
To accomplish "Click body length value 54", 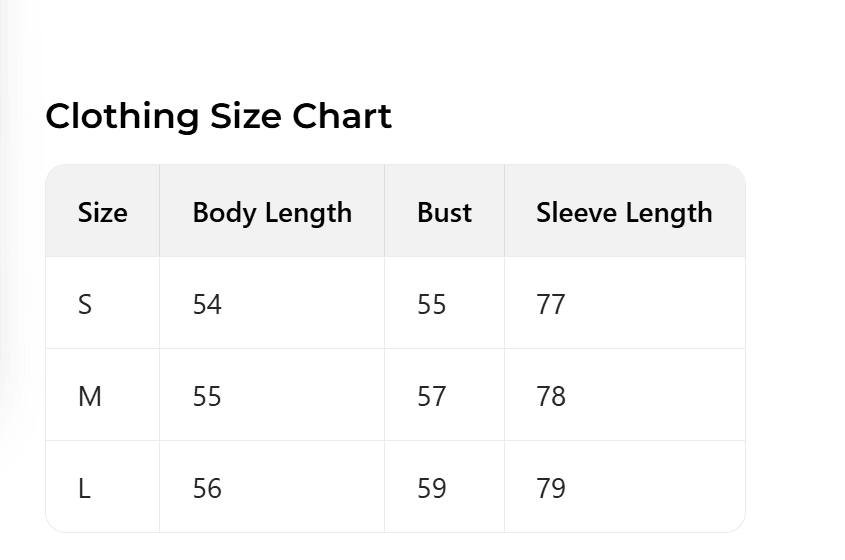I will point(207,304).
